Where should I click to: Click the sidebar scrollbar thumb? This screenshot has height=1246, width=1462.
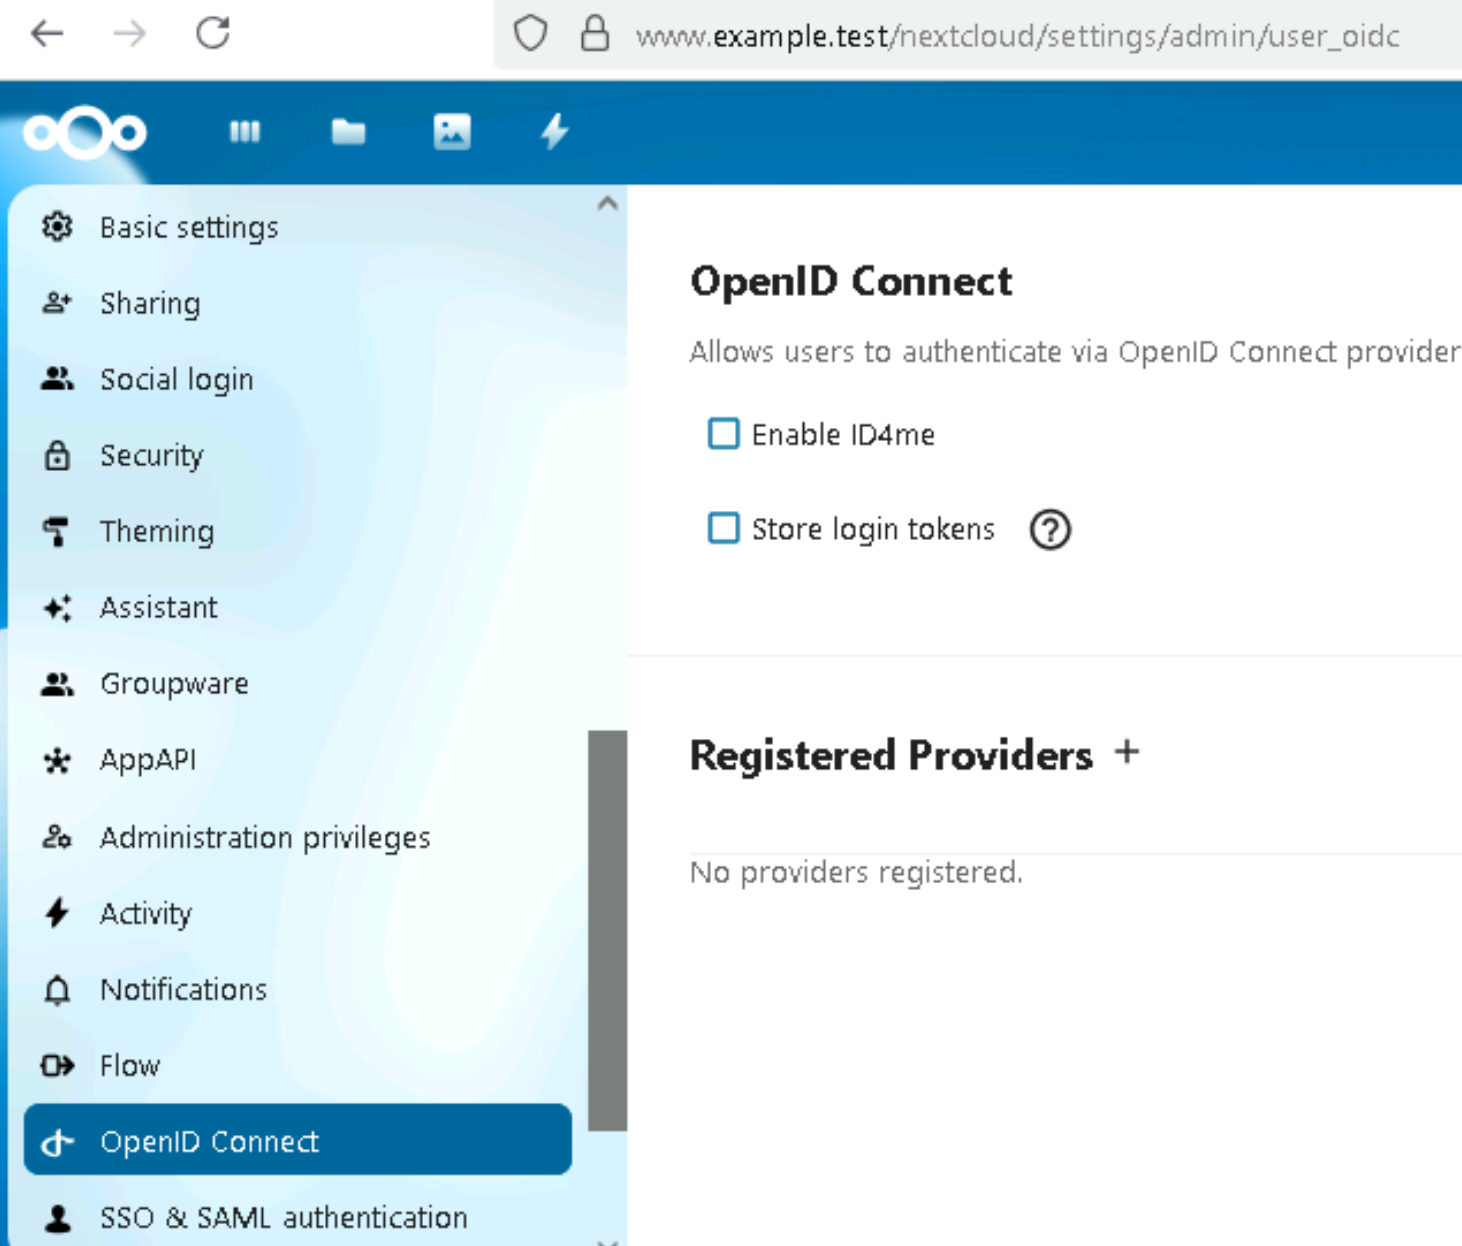(607, 931)
